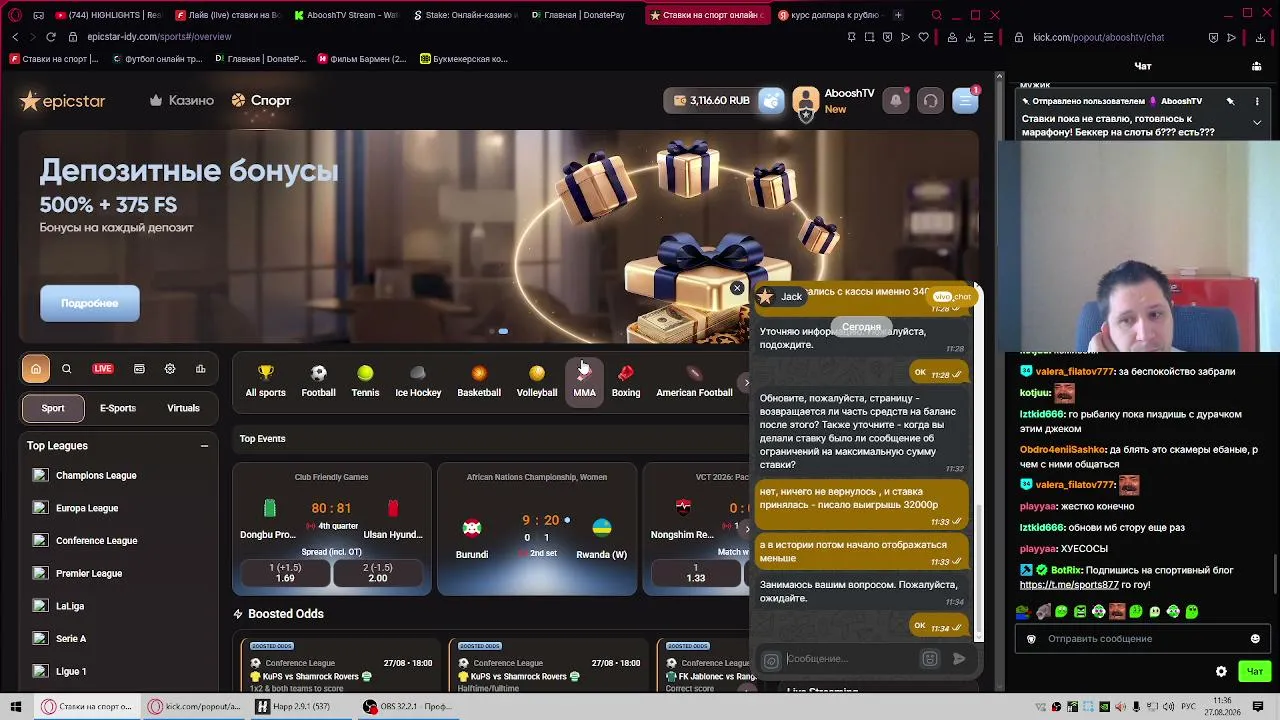The height and width of the screenshot is (720, 1280).
Task: Open the Спорт section
Action: (x=261, y=101)
